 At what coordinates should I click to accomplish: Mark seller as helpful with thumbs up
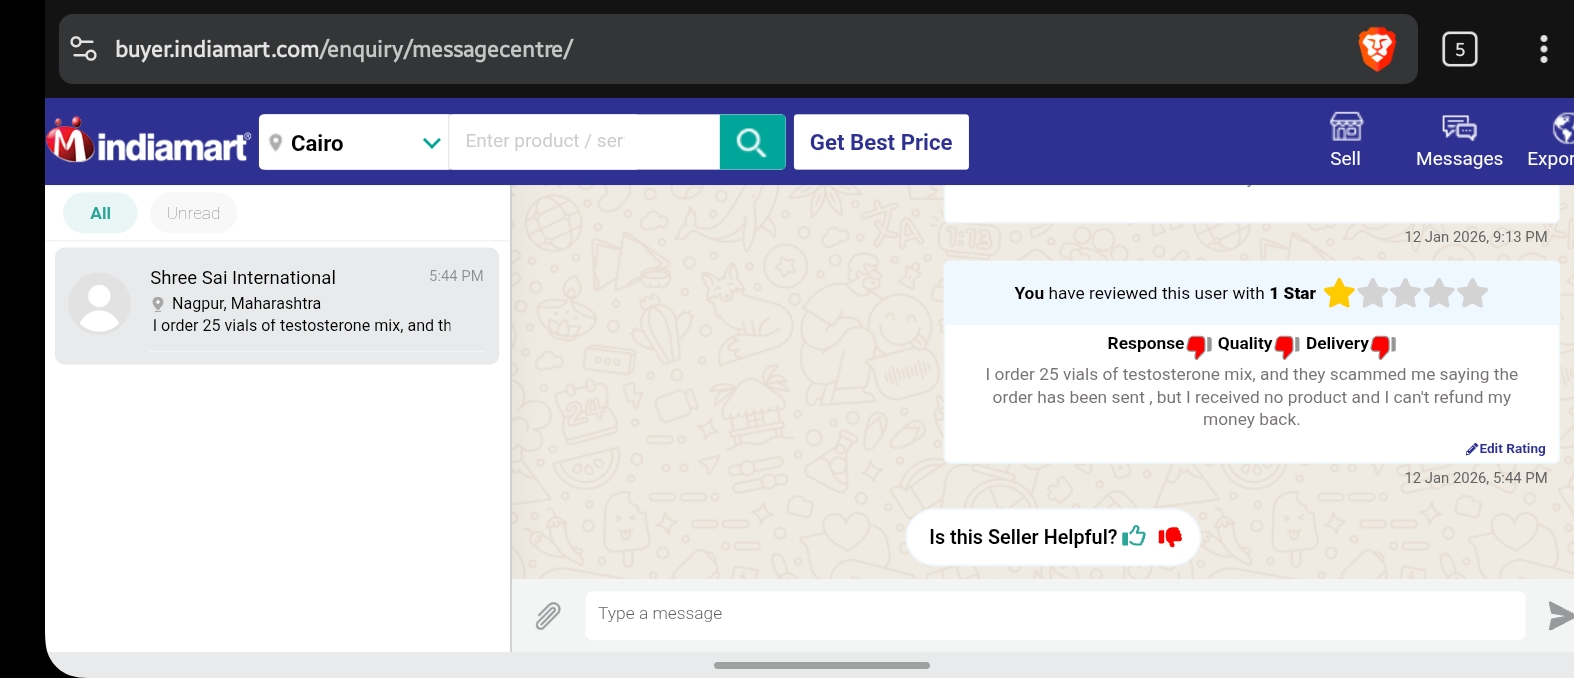(x=1134, y=537)
